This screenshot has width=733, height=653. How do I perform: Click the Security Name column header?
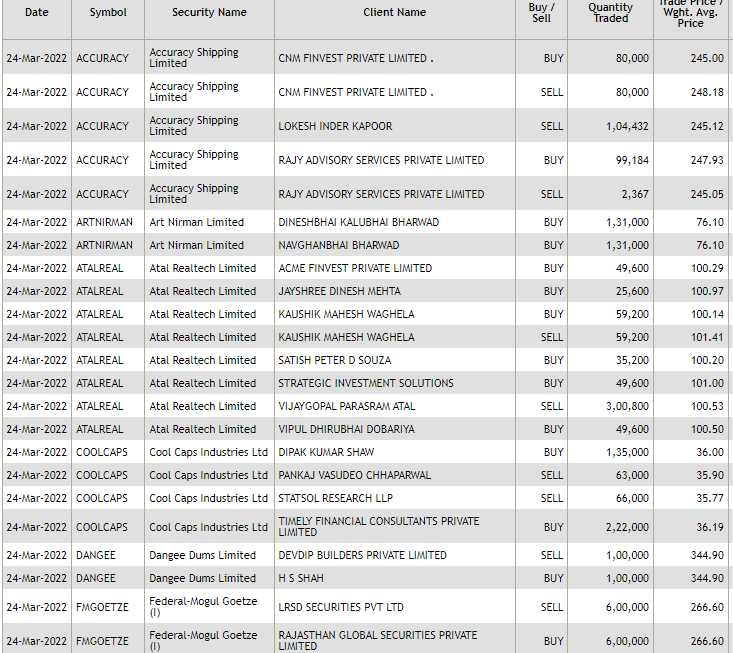click(x=209, y=13)
